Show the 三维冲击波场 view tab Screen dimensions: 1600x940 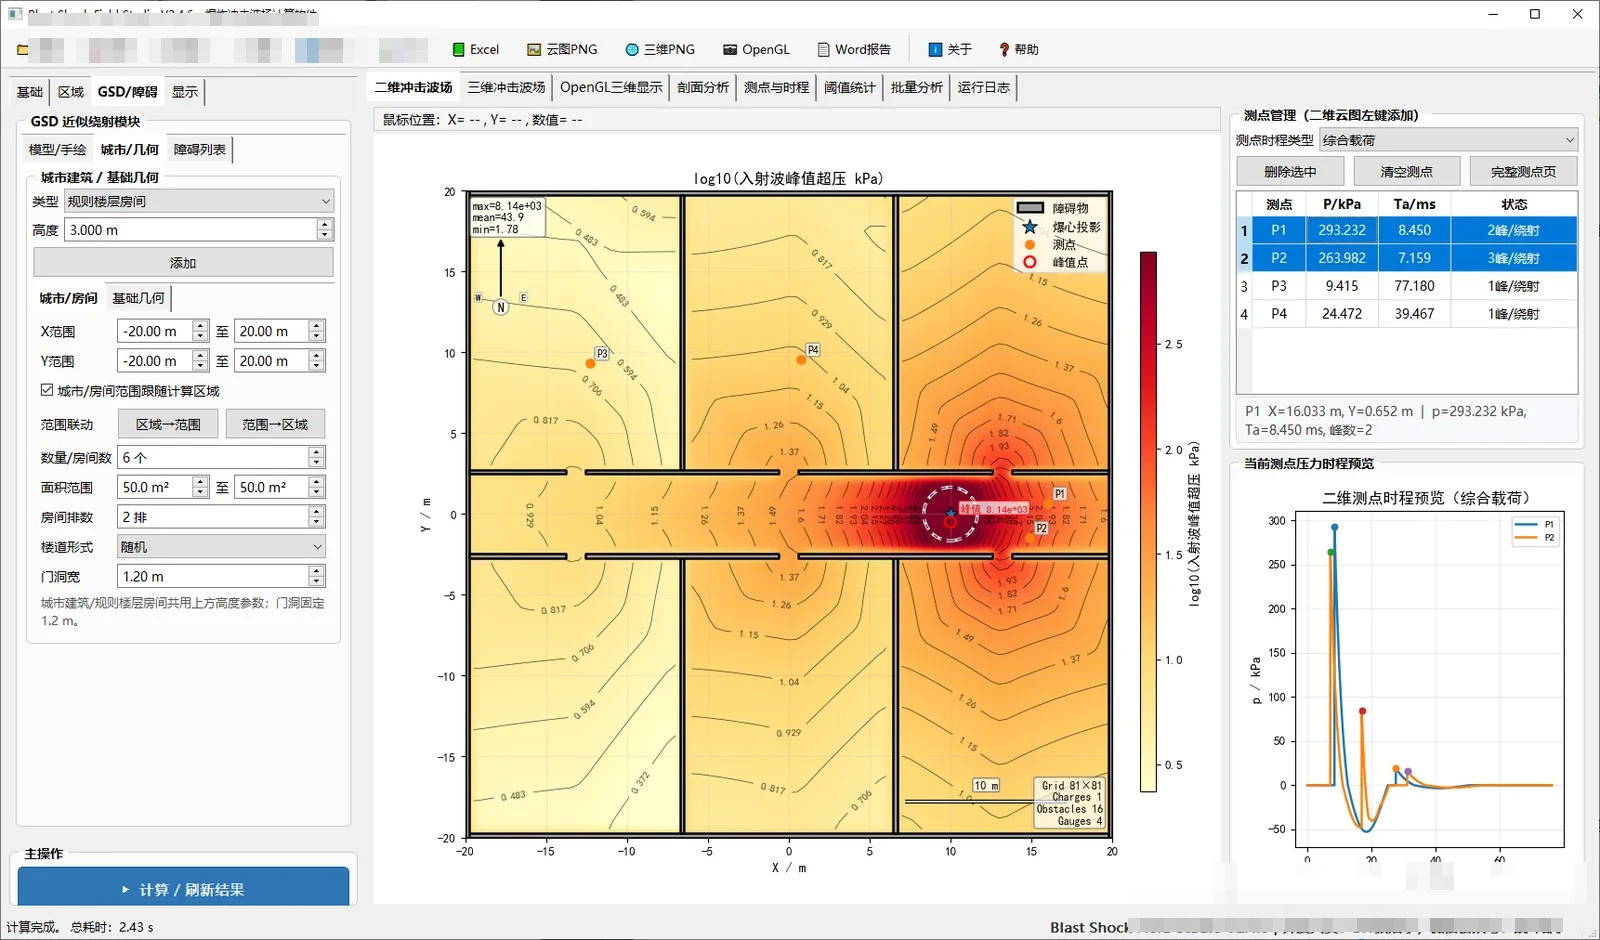507,87
